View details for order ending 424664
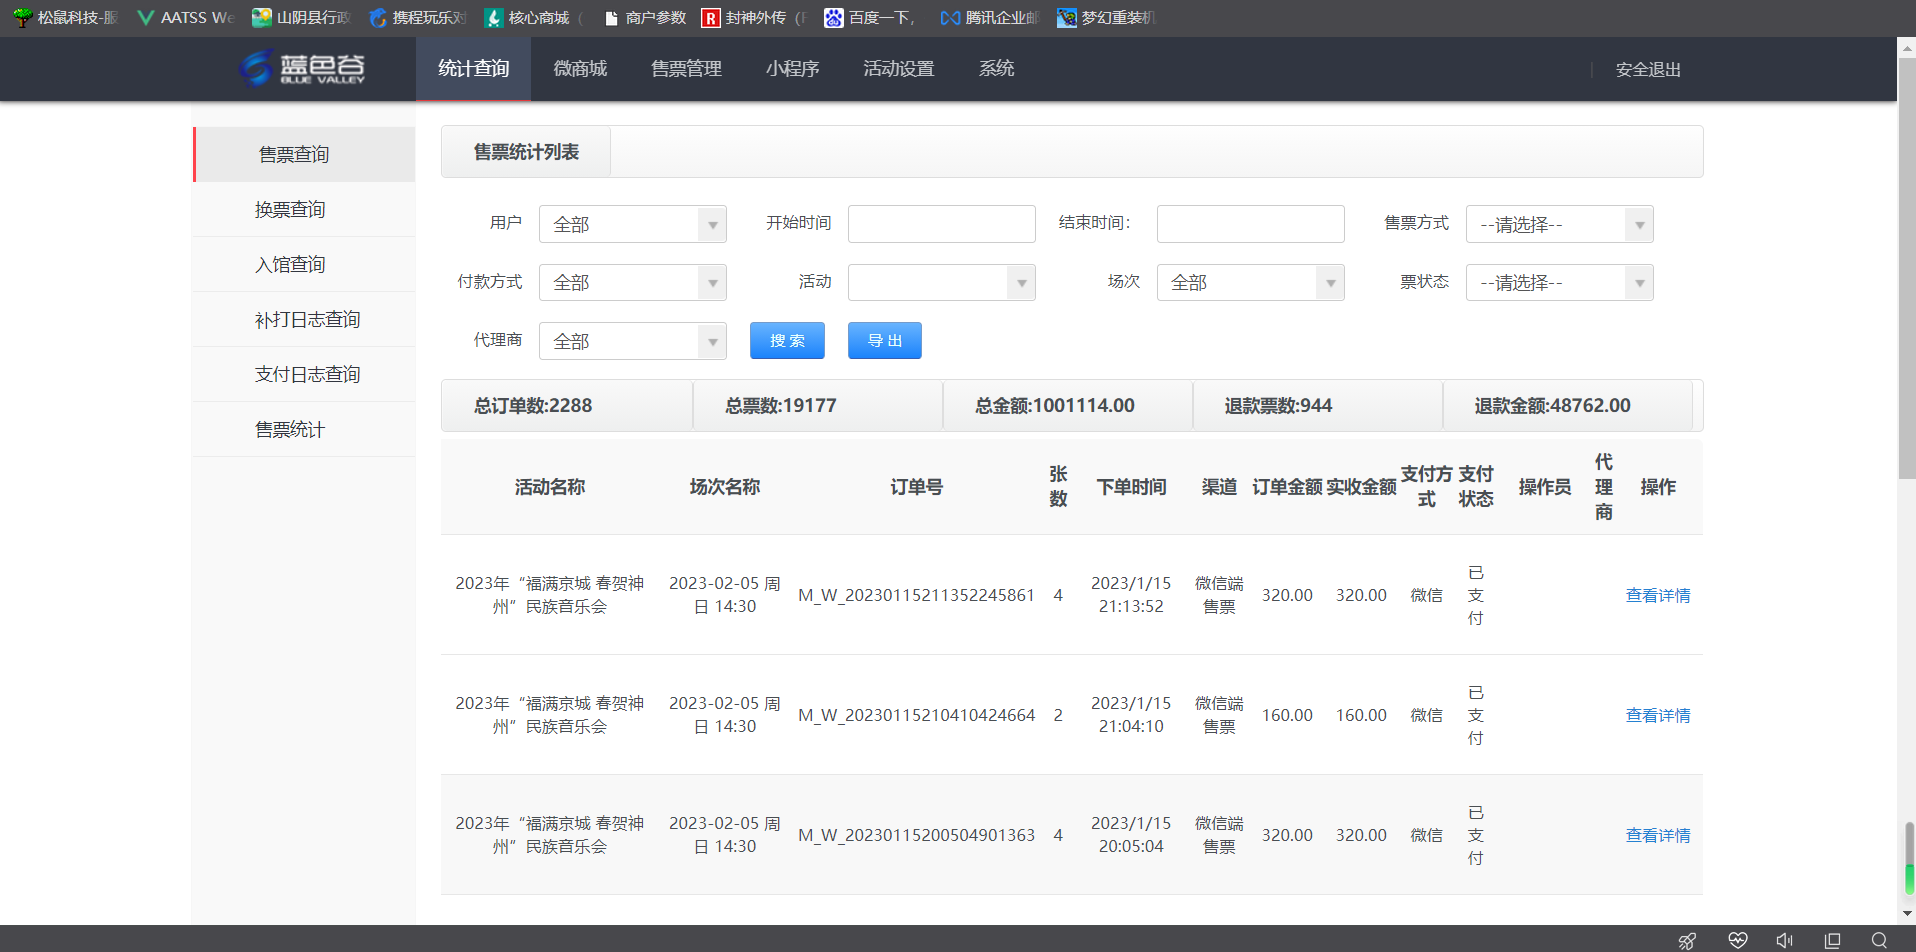 (x=1658, y=715)
